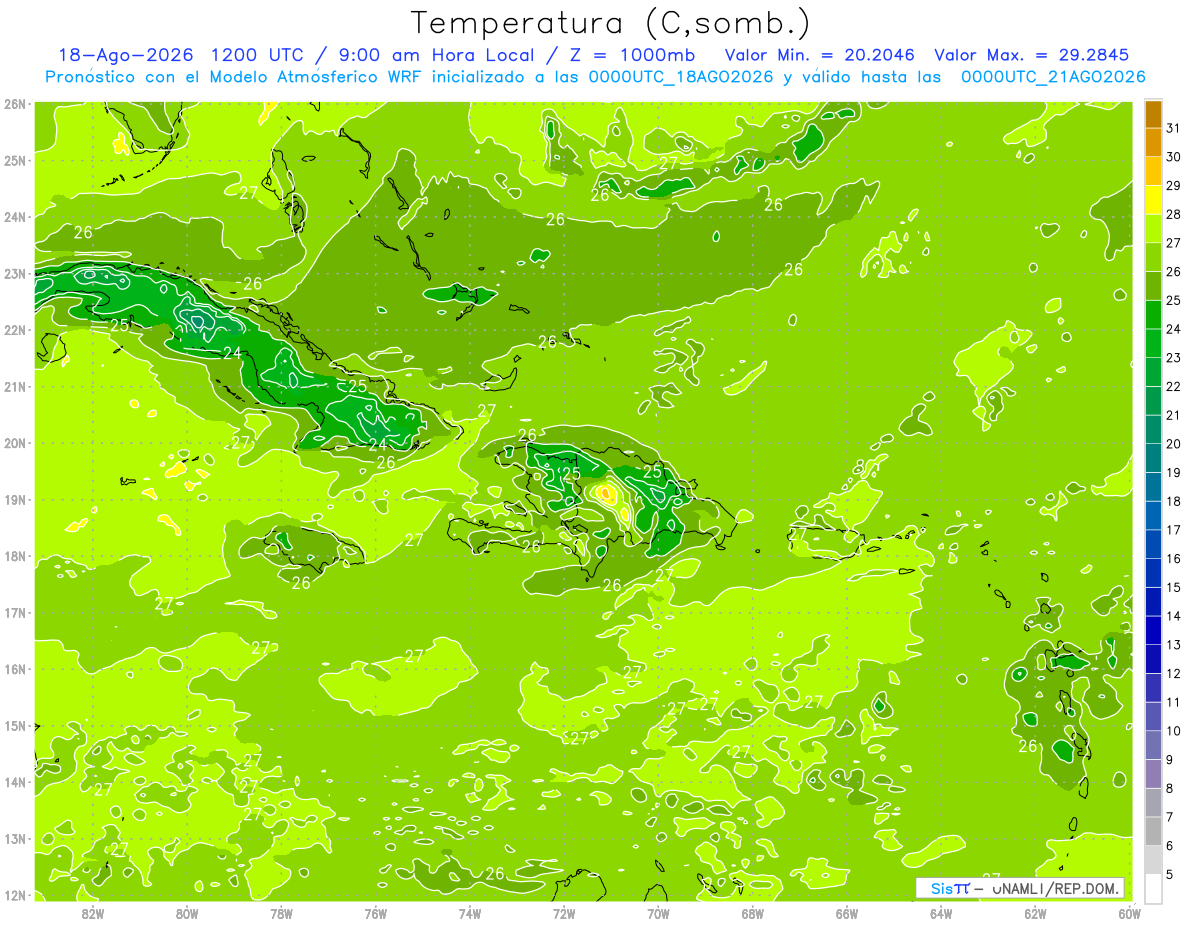Click the dark blue color segment between 13 and 14
The width and height of the screenshot is (1200, 927).
pyautogui.click(x=1153, y=630)
